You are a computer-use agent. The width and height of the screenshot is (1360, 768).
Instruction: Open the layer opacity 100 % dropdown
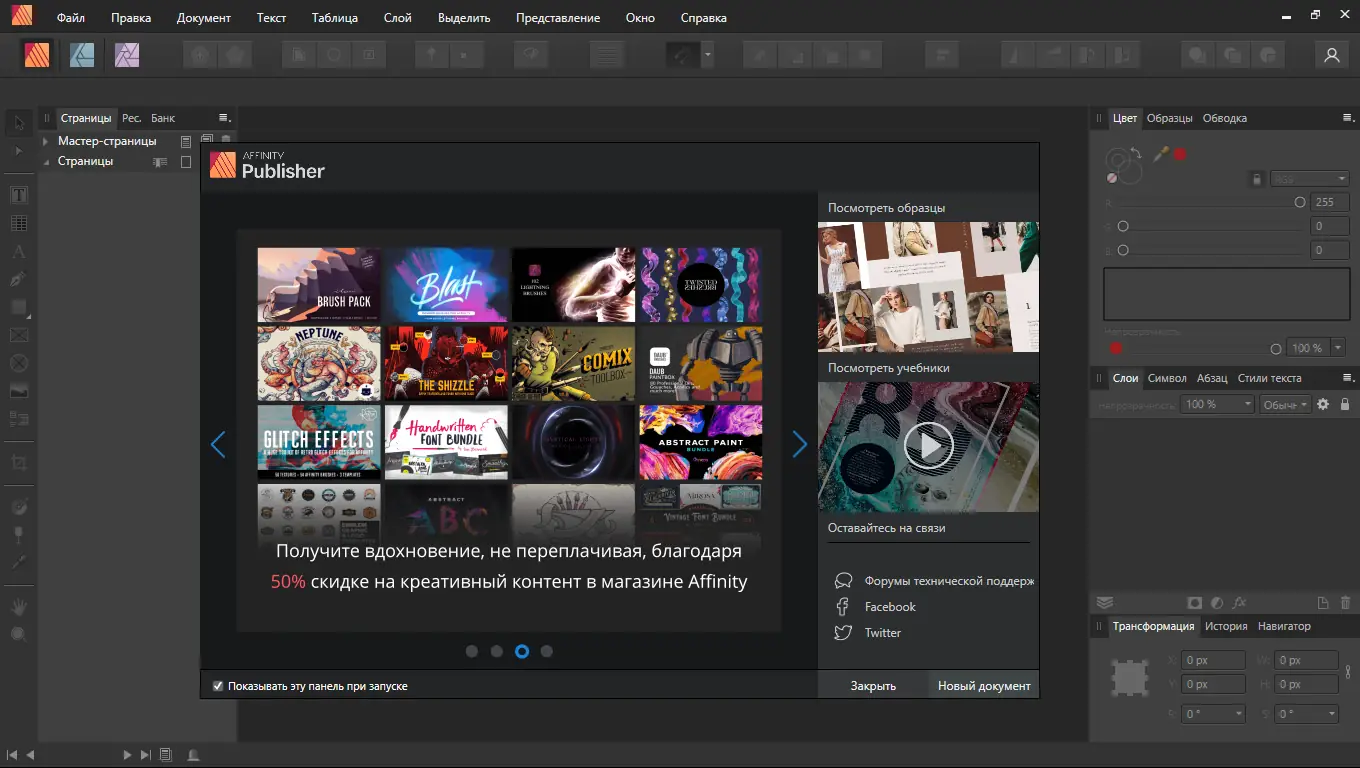tap(1247, 404)
